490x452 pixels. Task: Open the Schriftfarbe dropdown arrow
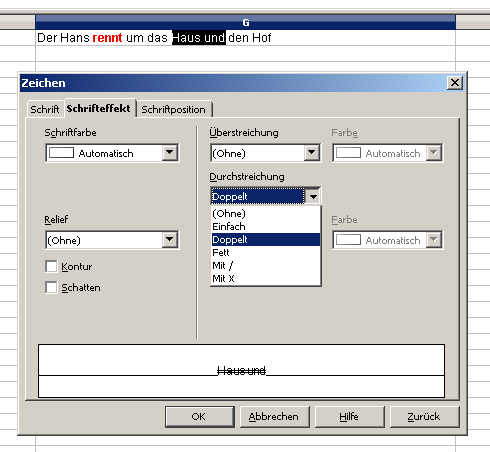pyautogui.click(x=170, y=153)
